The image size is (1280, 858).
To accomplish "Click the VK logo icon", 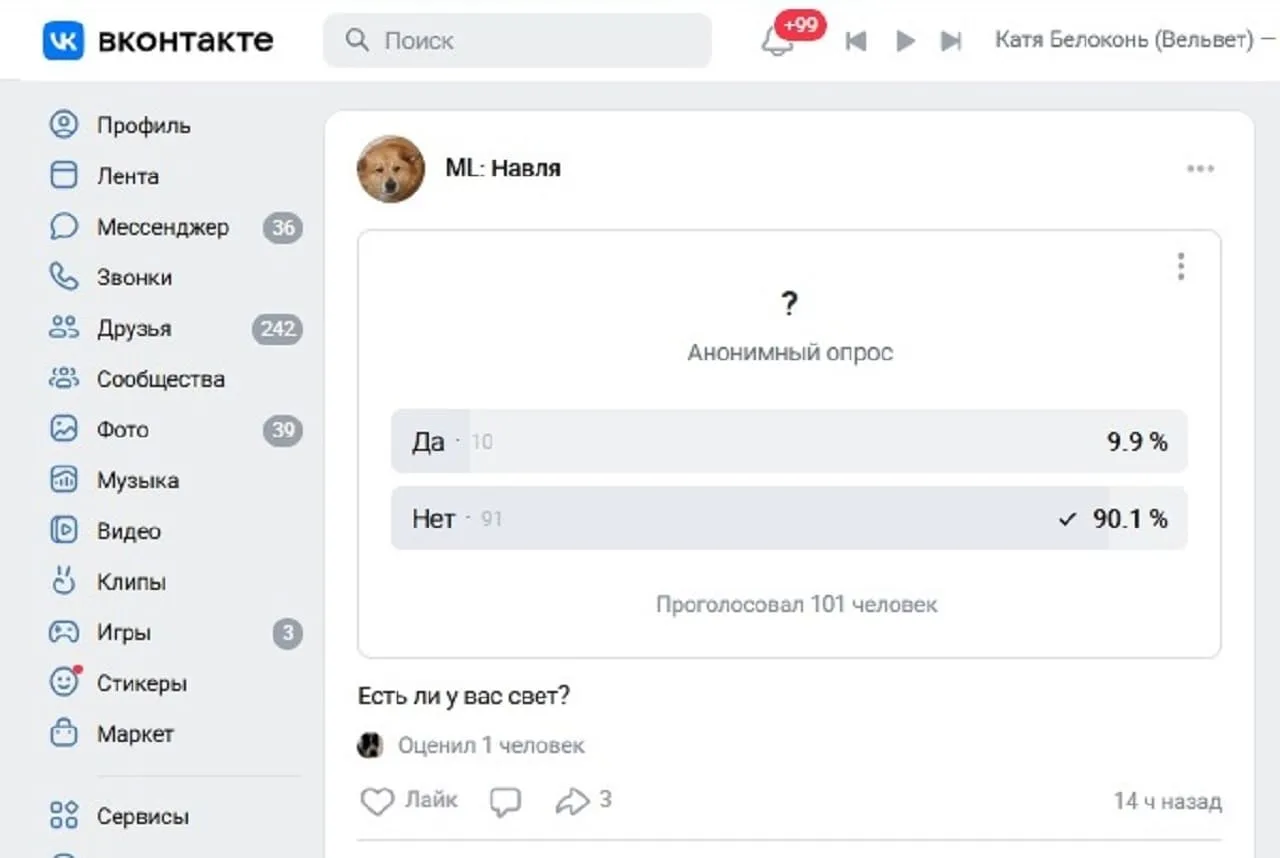I will (x=63, y=40).
